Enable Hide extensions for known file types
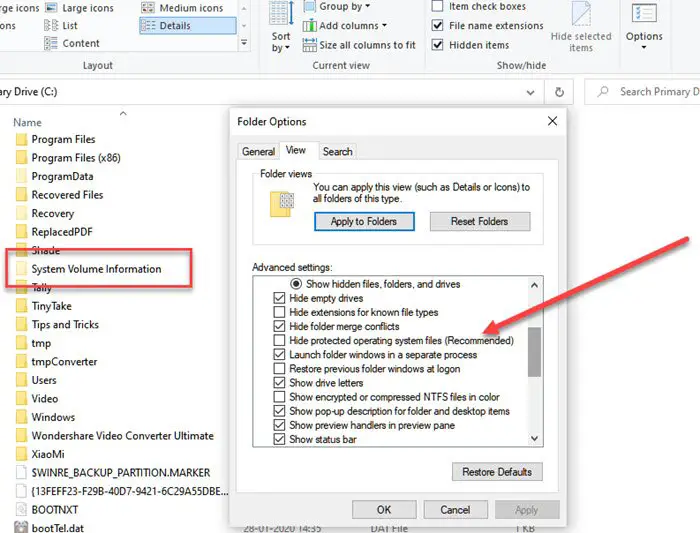Screen dimensions: 700x533 click(x=279, y=312)
